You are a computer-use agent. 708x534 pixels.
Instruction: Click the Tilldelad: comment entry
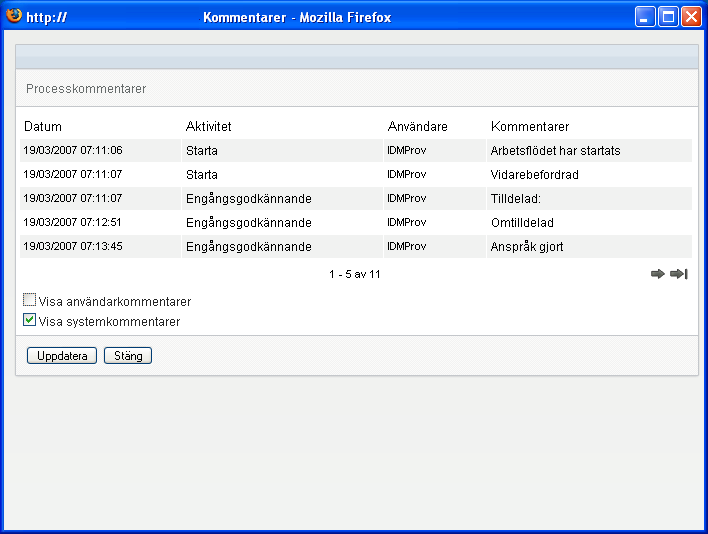515,199
